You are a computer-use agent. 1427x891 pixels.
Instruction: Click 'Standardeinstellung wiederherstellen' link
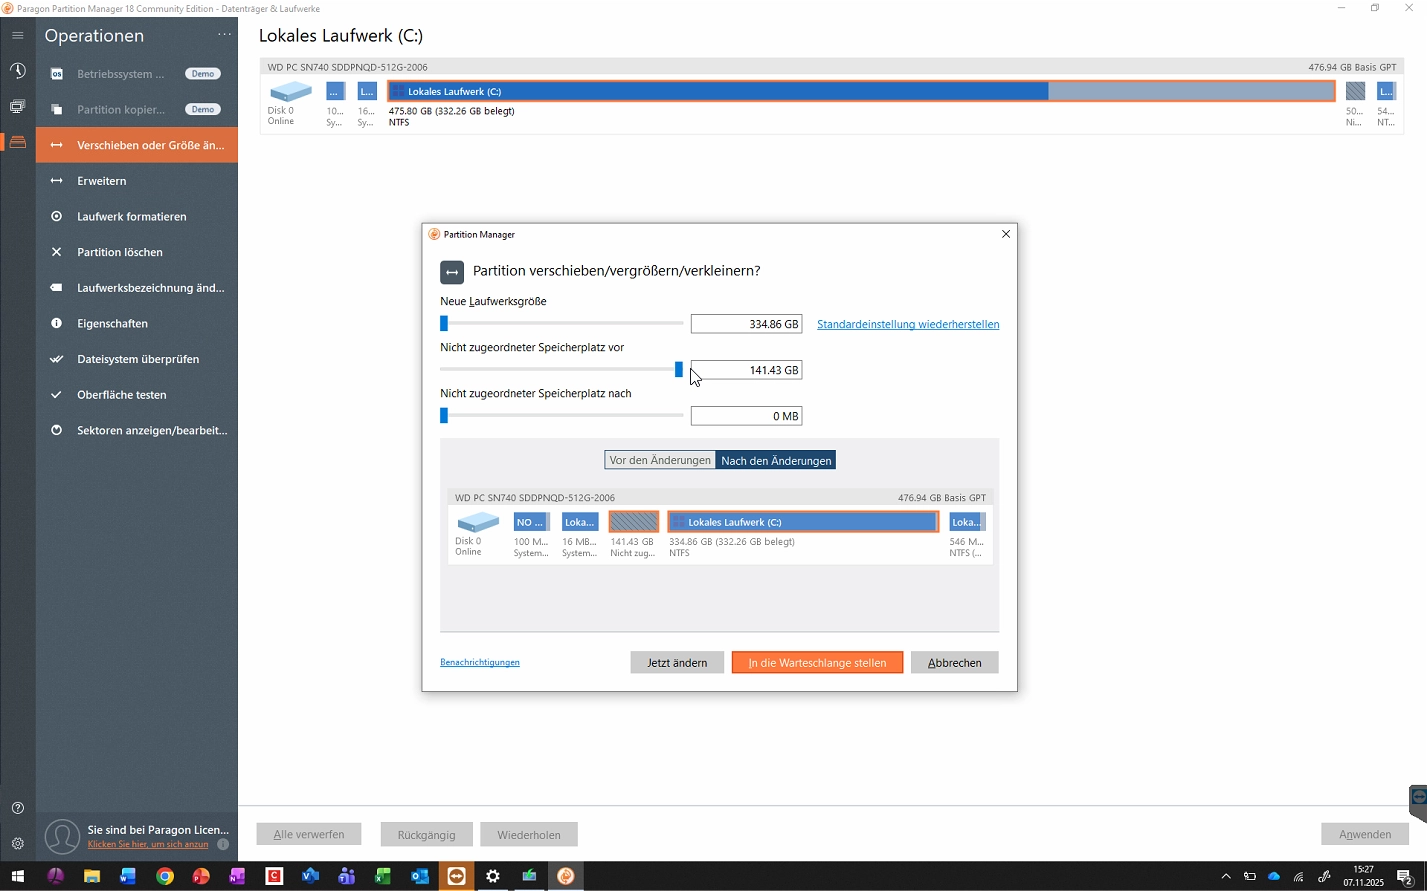[x=908, y=324]
